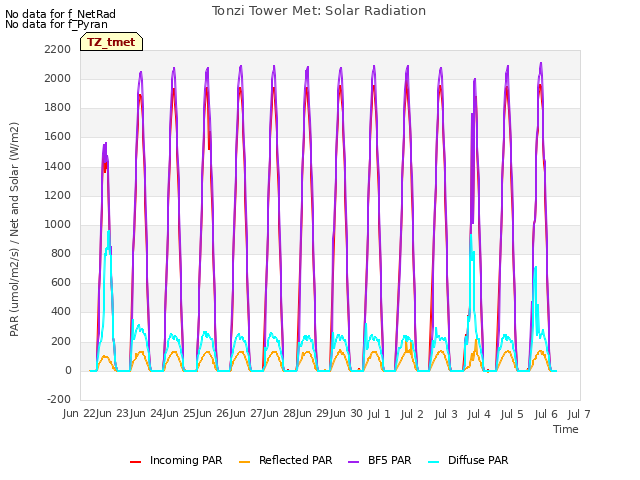Click the cyan Diffuse PAR legend swatch

434,462
